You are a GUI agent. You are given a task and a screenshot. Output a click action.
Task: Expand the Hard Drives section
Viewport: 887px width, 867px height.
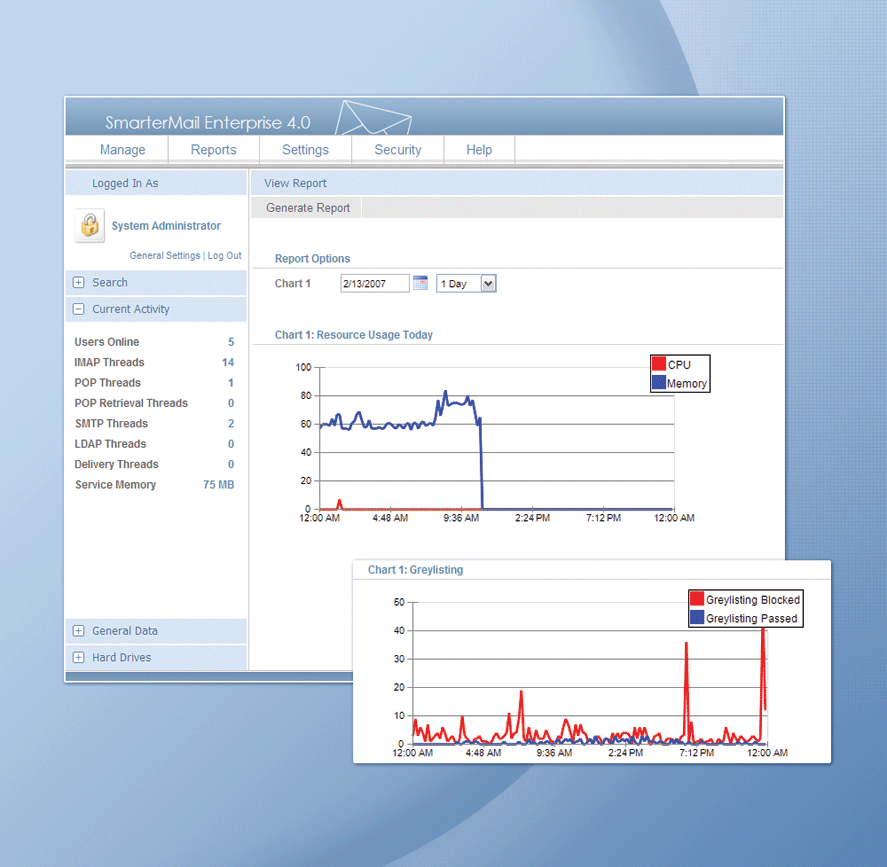[x=79, y=658]
